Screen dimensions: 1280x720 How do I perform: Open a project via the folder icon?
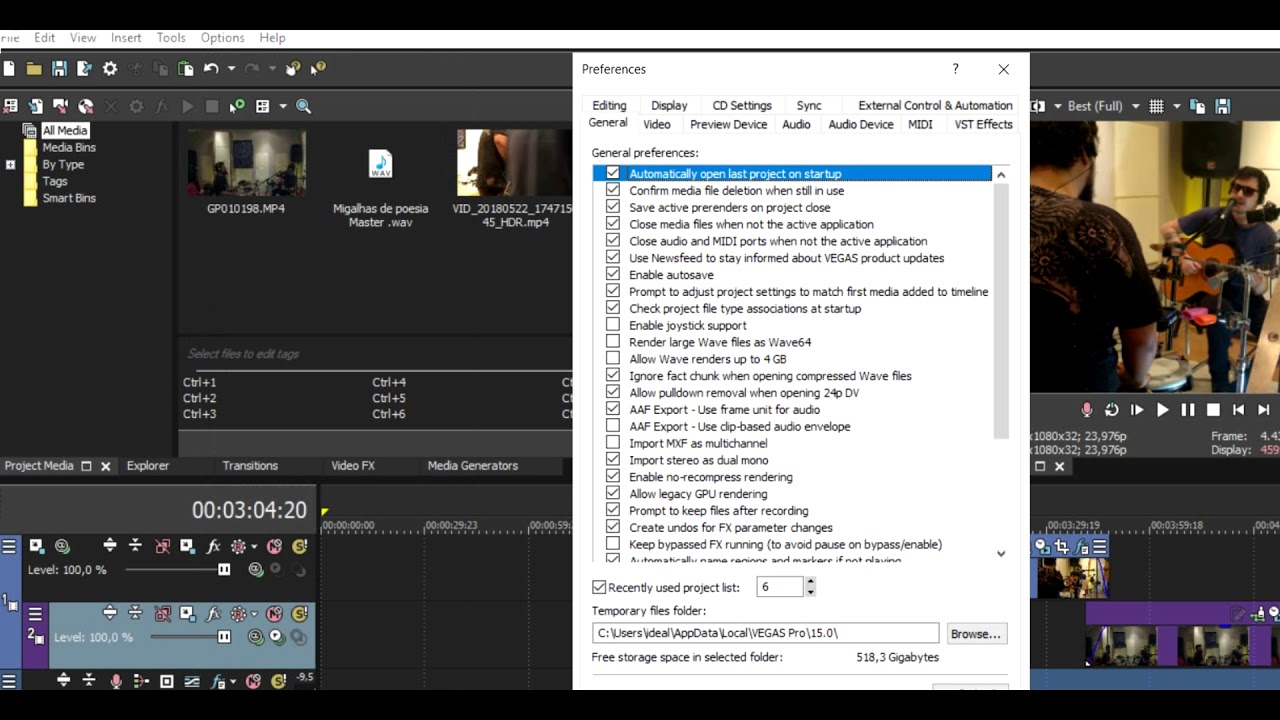(34, 69)
